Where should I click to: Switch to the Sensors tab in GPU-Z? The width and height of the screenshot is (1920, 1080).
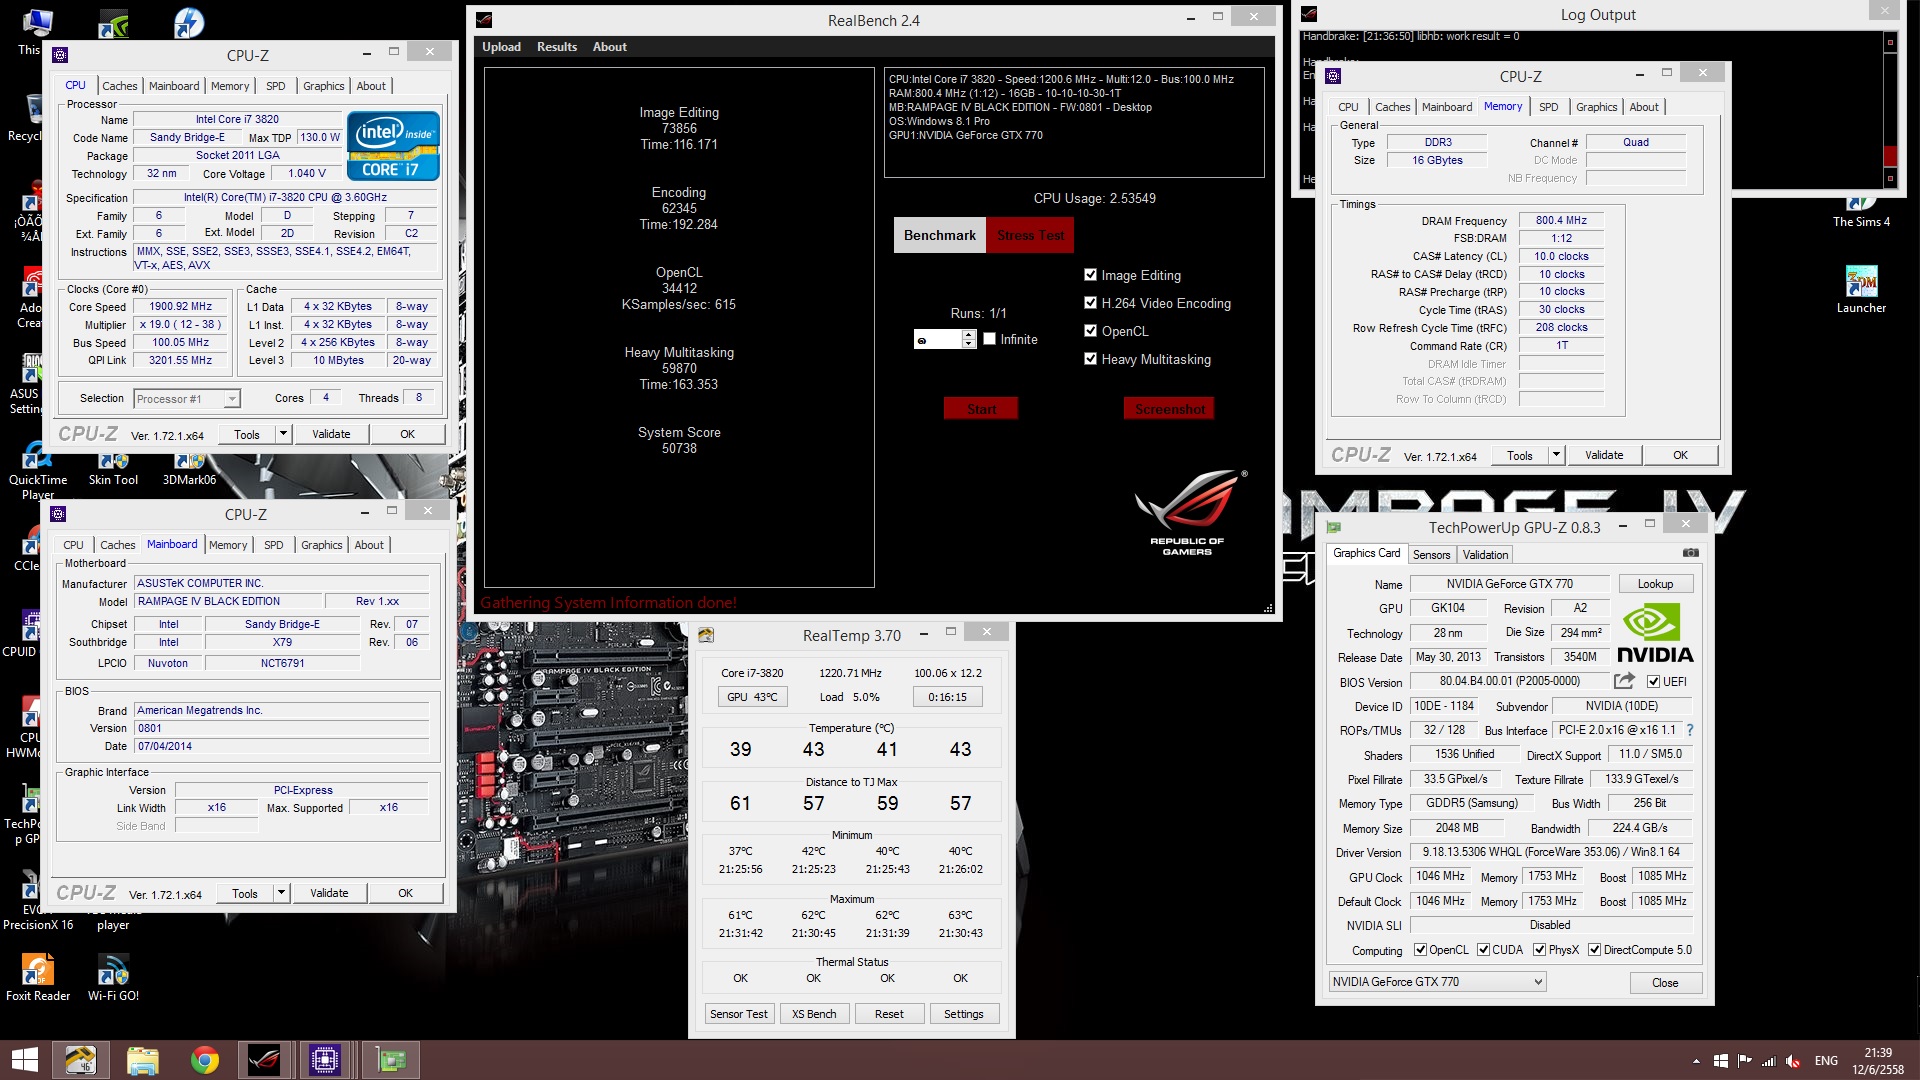pos(1431,555)
